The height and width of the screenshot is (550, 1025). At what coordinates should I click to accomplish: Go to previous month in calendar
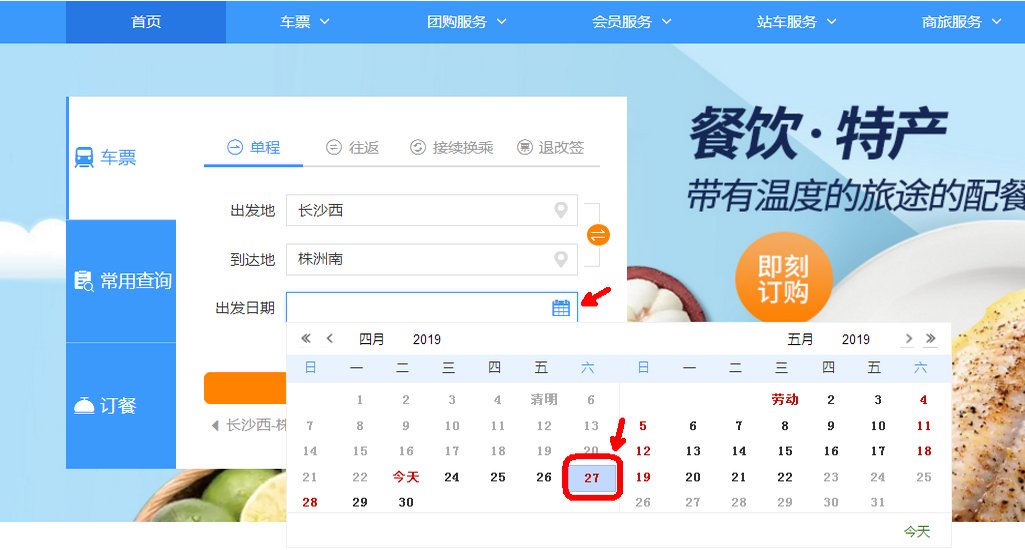(329, 339)
